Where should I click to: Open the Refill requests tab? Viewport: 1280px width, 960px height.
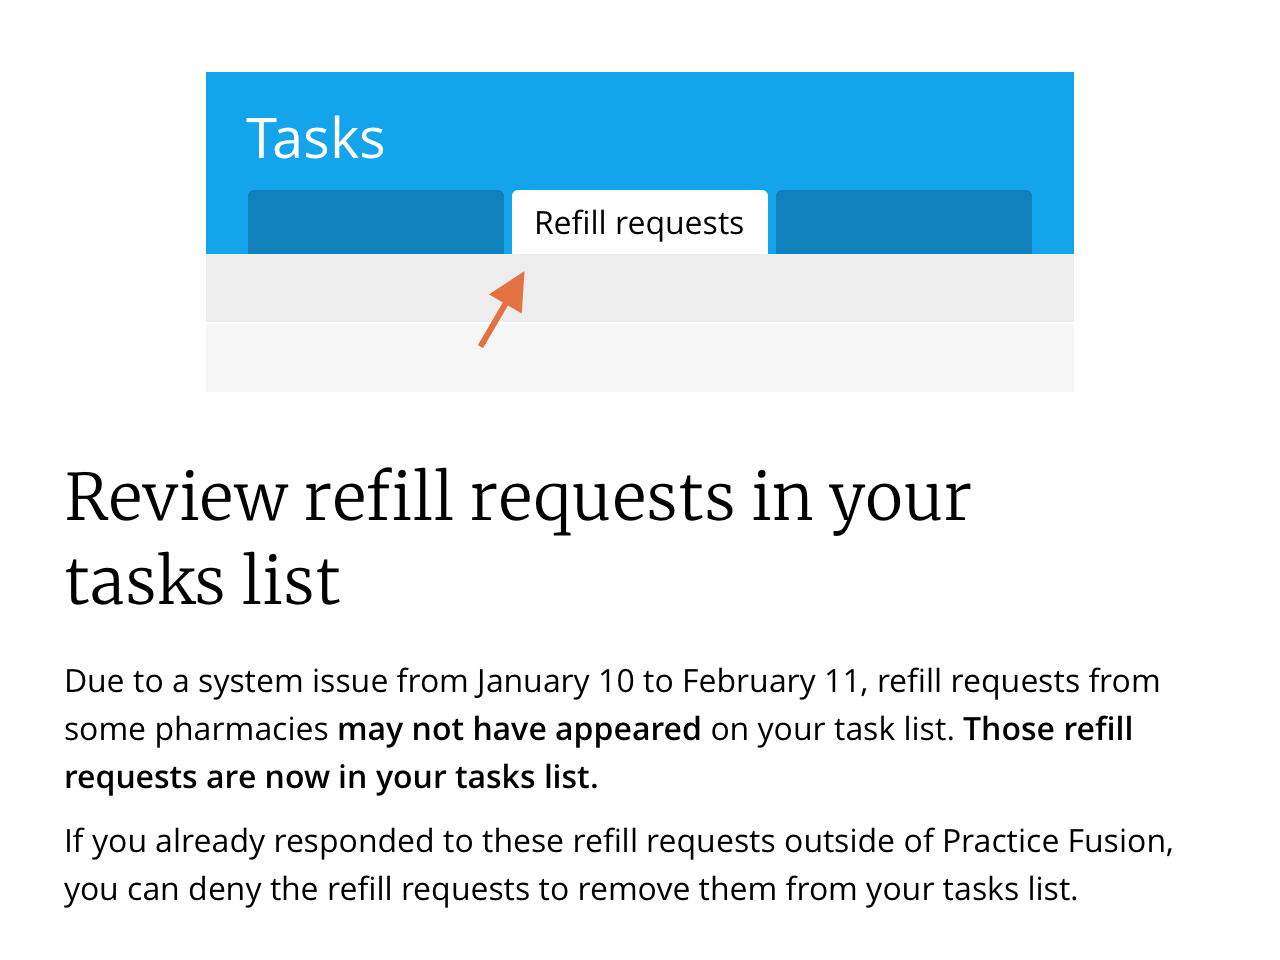click(639, 222)
